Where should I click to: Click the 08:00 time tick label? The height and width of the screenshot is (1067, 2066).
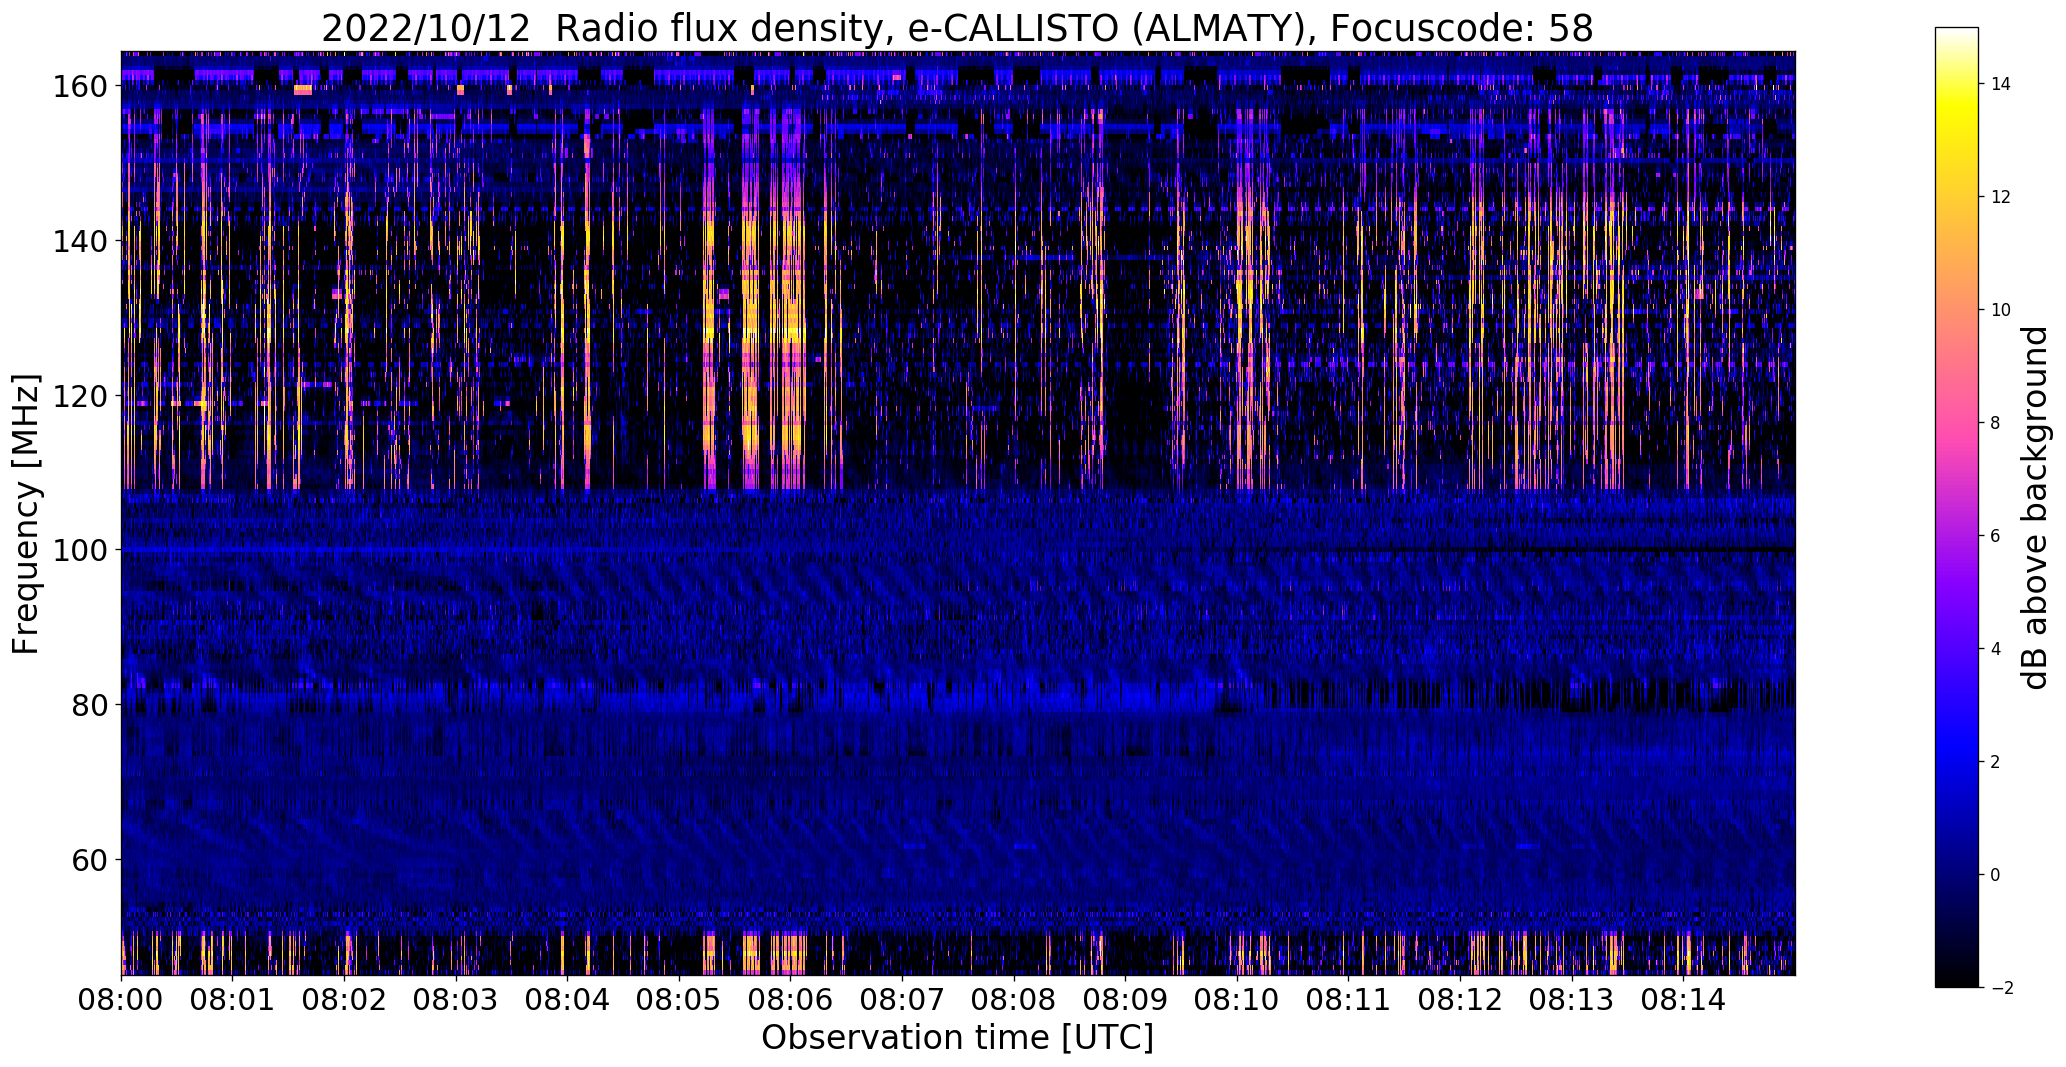click(x=122, y=999)
